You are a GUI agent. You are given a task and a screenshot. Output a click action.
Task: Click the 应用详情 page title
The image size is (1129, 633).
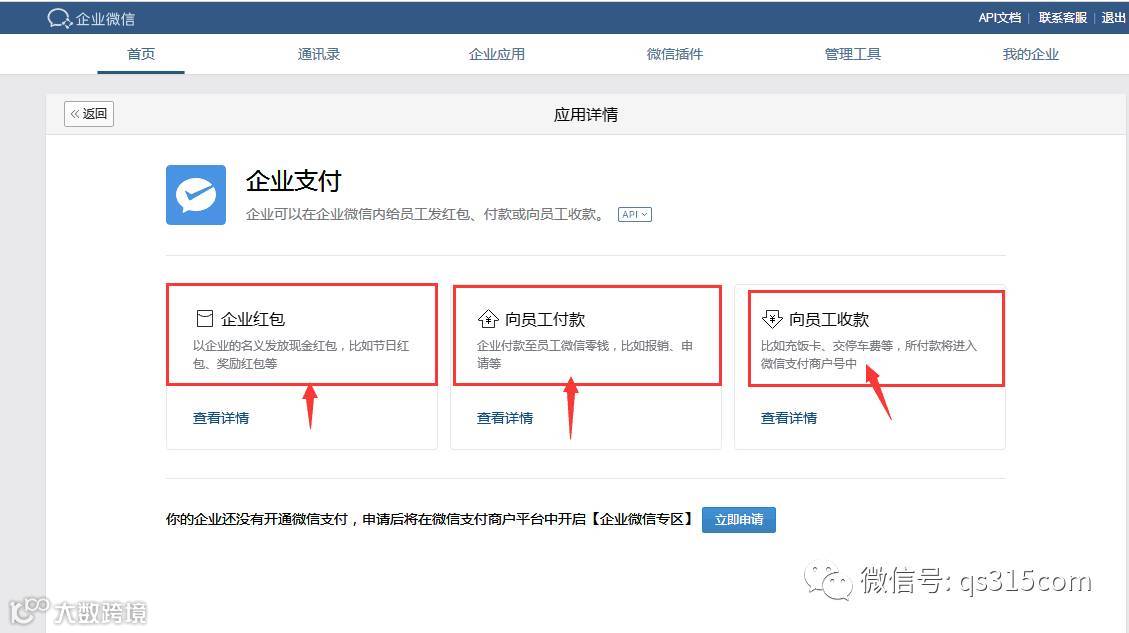(x=586, y=115)
